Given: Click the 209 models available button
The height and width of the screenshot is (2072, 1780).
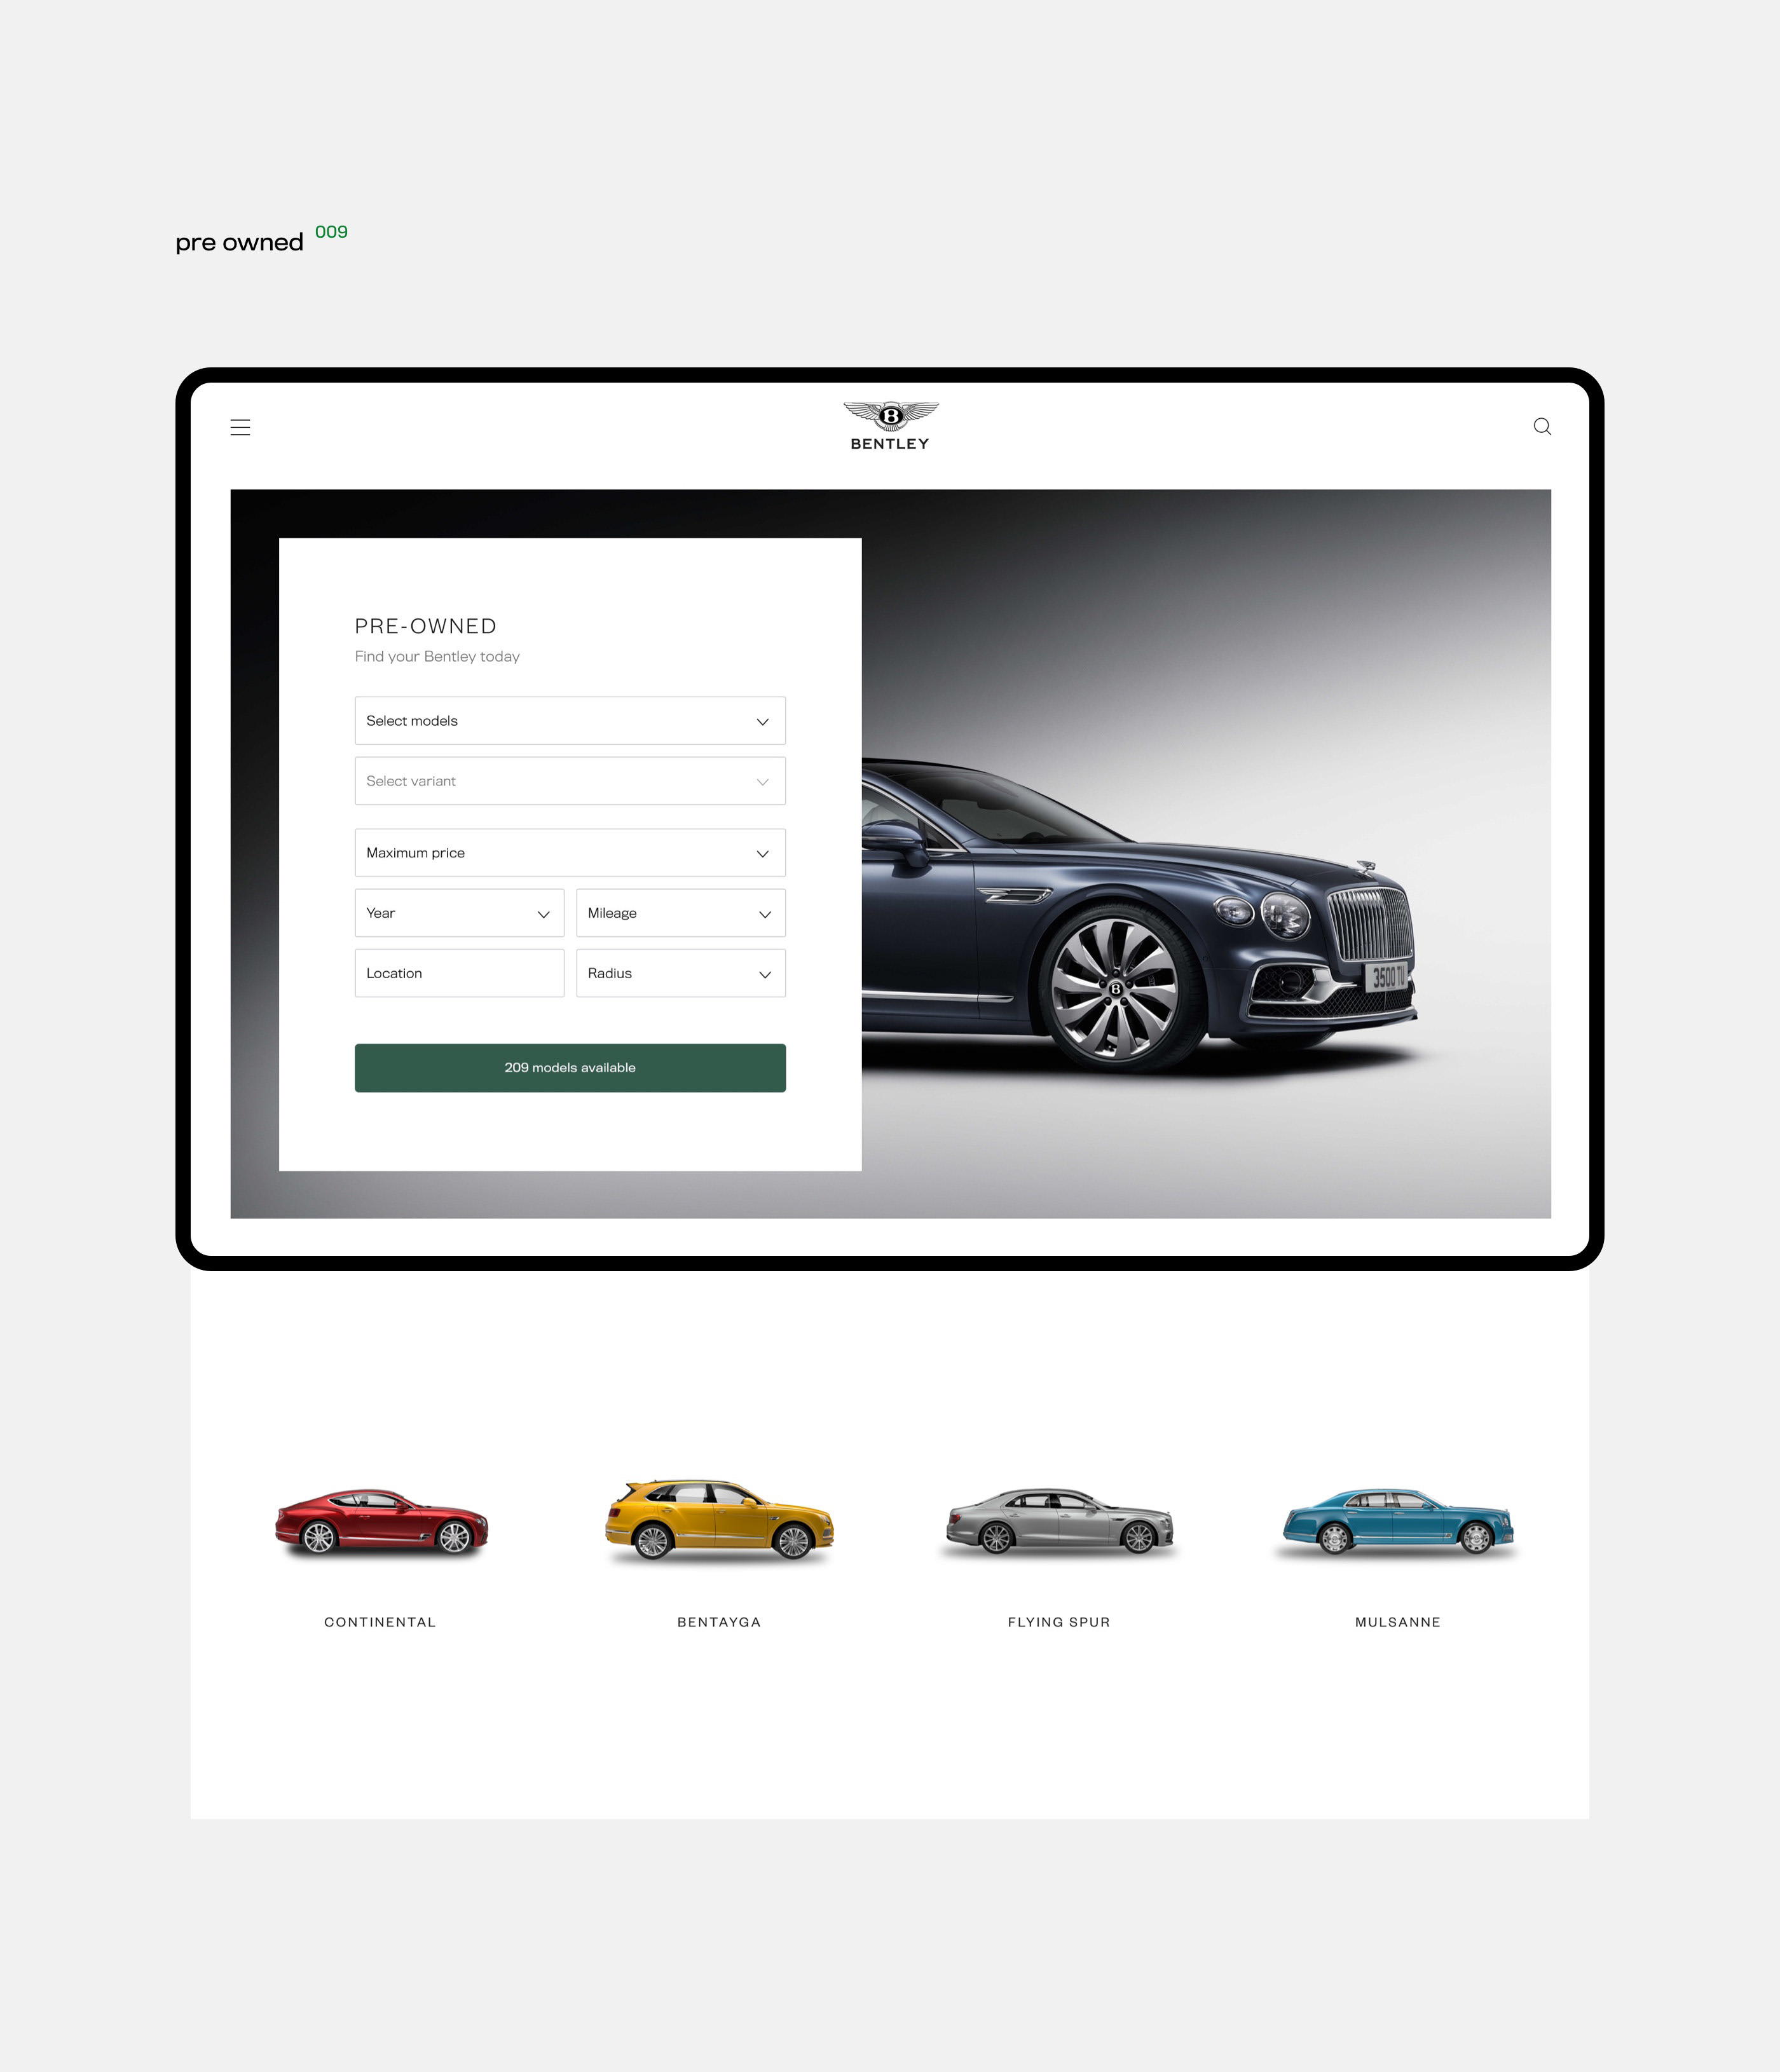Looking at the screenshot, I should 569,1066.
